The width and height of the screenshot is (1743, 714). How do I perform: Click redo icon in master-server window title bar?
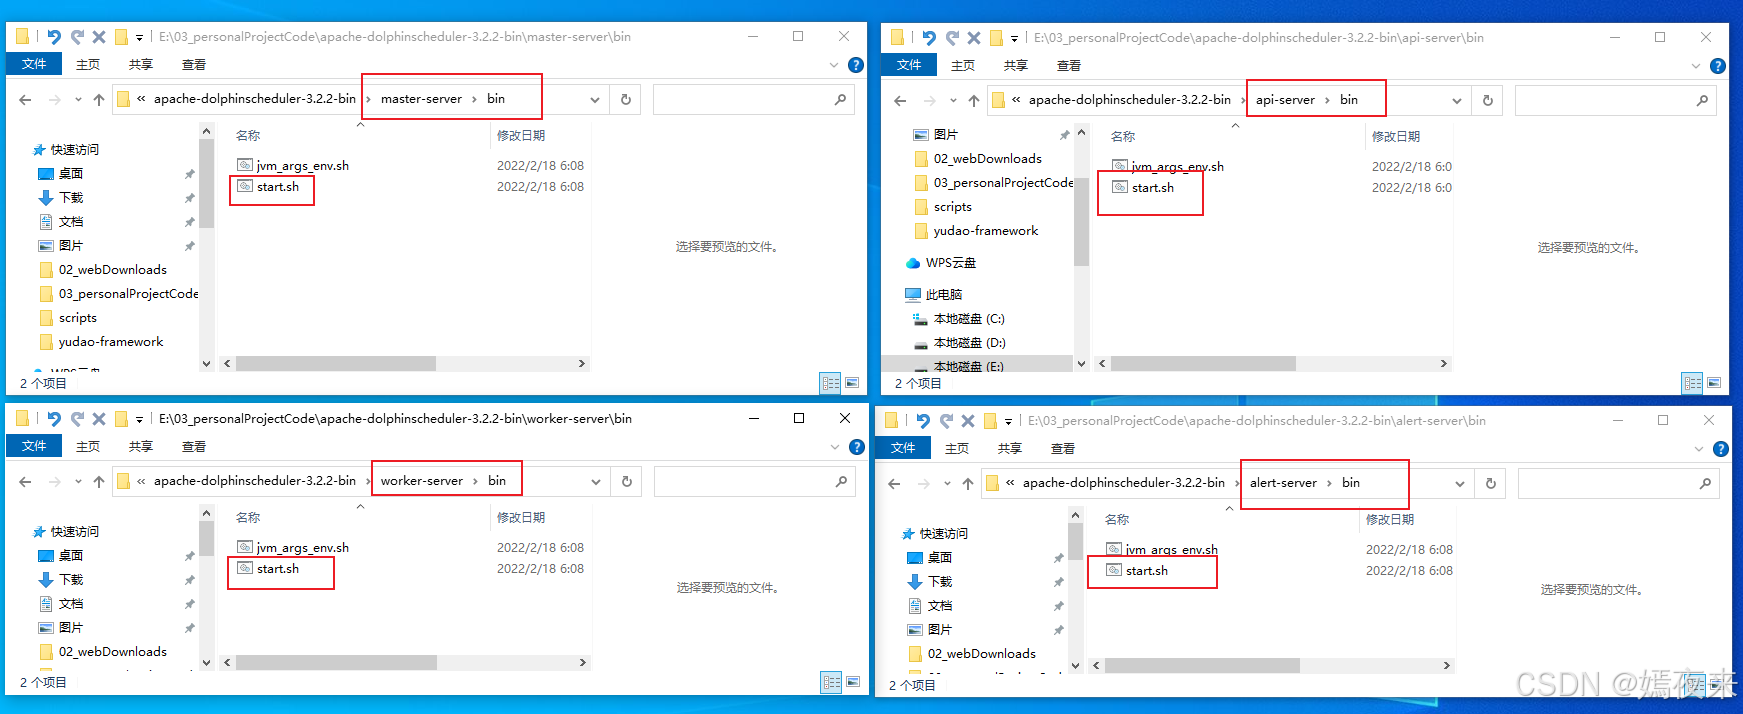pos(77,37)
